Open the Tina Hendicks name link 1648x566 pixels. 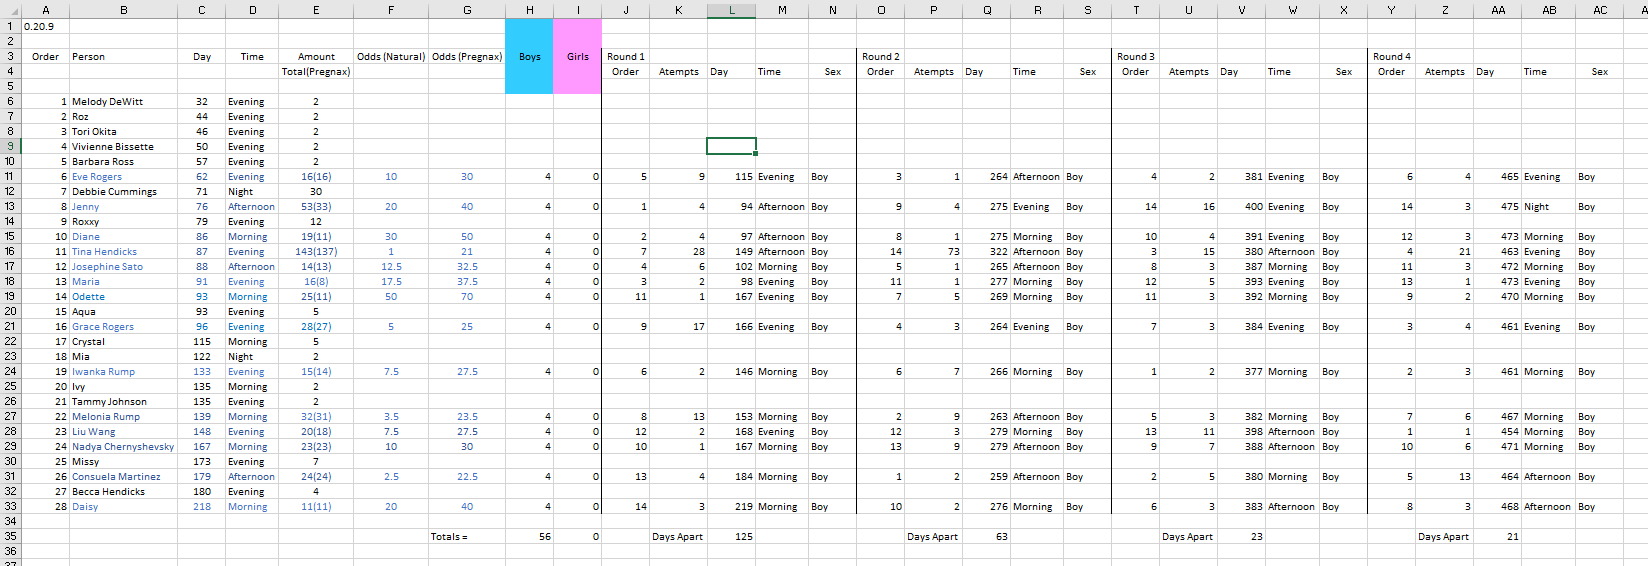coord(104,252)
